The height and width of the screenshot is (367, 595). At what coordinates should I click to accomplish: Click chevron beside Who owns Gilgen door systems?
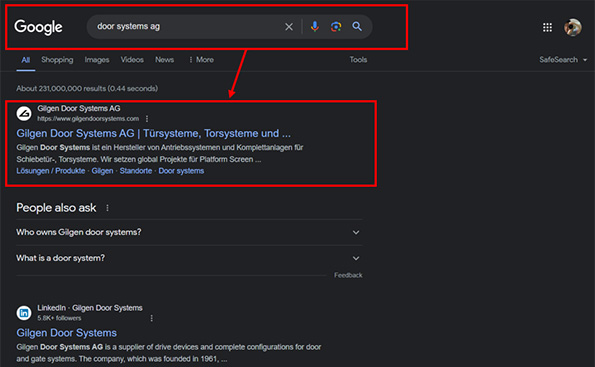(x=356, y=232)
